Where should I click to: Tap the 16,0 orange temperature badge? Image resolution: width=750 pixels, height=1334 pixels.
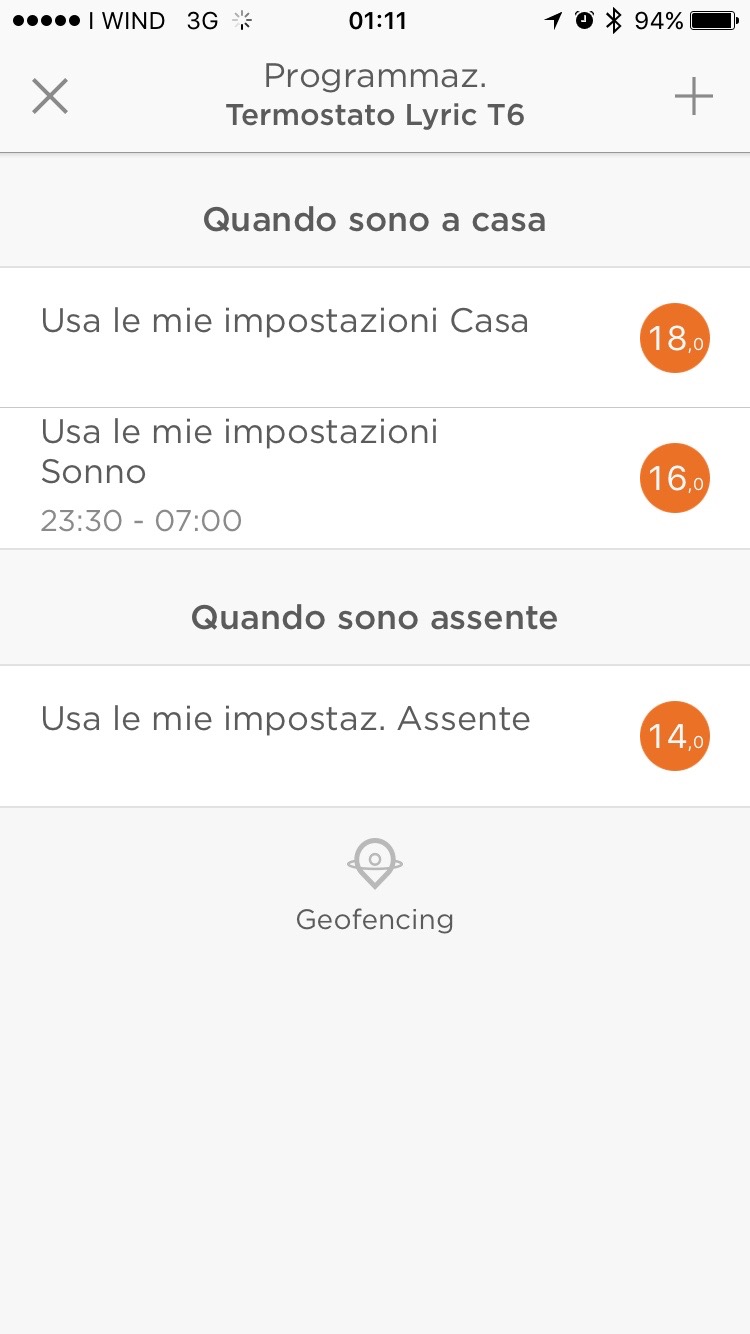click(x=674, y=478)
